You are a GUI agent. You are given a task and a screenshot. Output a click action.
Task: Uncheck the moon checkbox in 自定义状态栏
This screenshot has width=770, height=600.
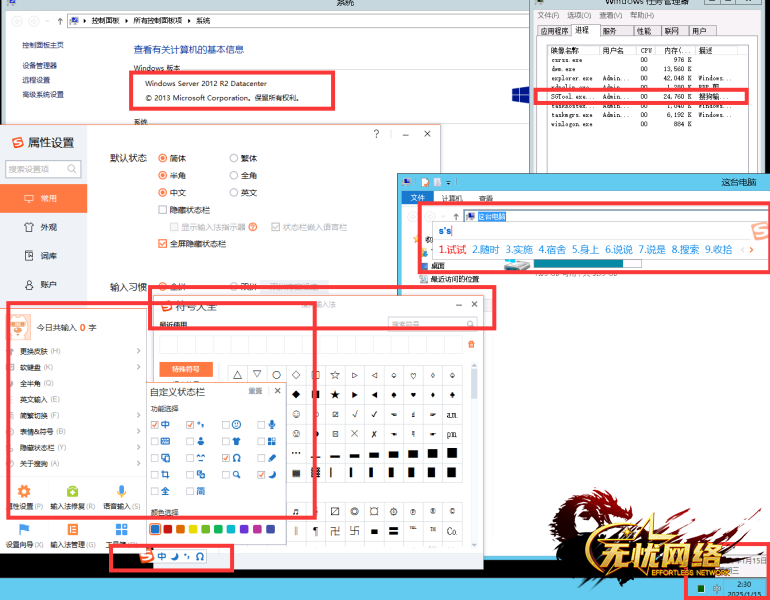[261, 475]
